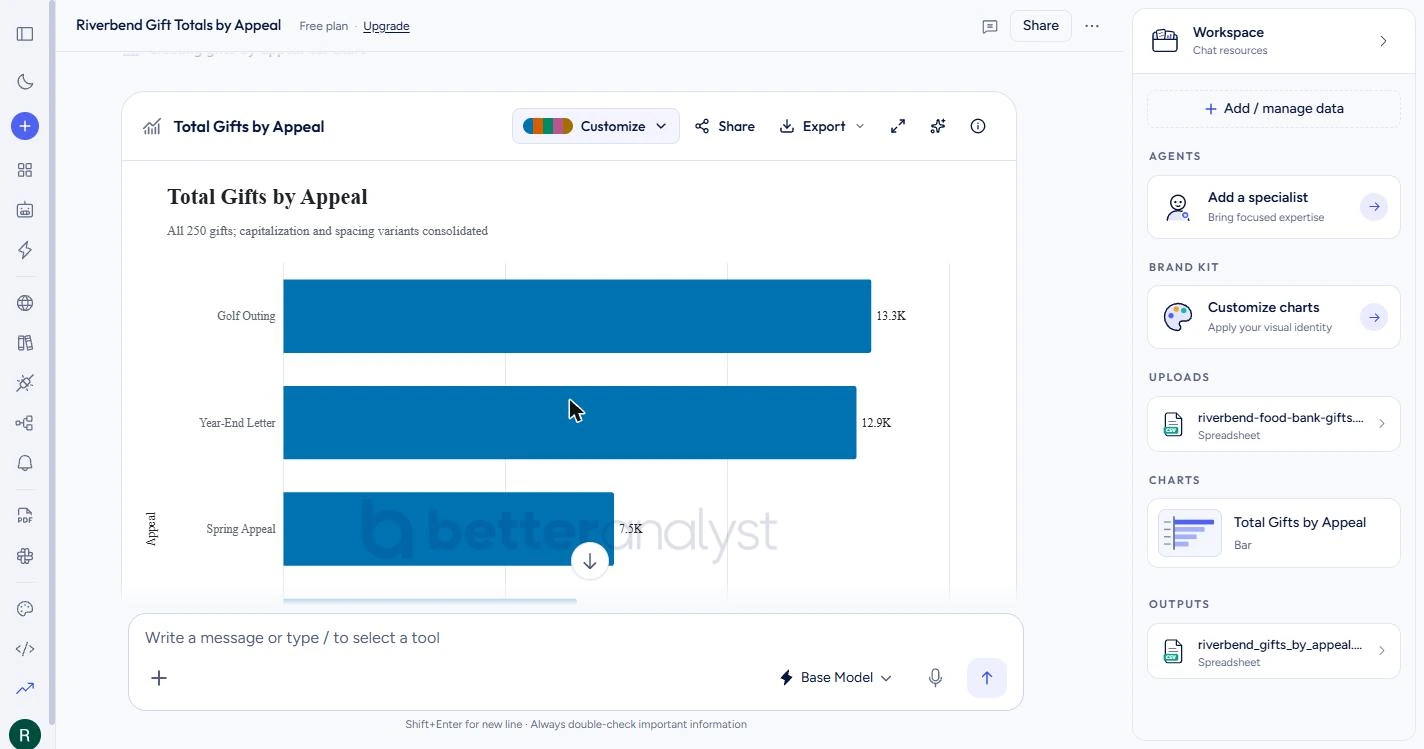Image resolution: width=1424 pixels, height=749 pixels.
Task: Open the library books icon in sidebar
Action: (x=25, y=343)
